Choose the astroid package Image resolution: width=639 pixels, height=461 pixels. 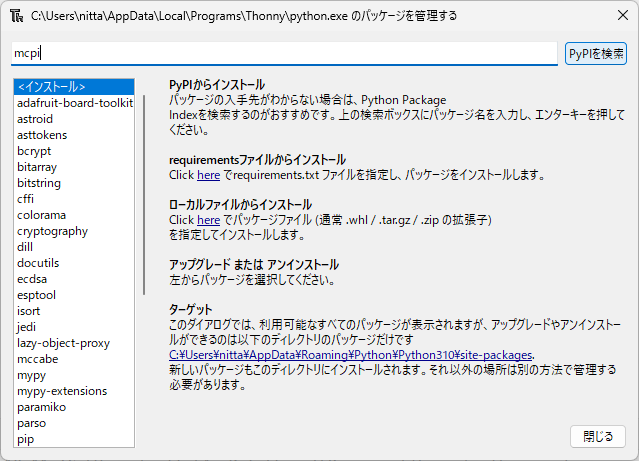(x=35, y=119)
